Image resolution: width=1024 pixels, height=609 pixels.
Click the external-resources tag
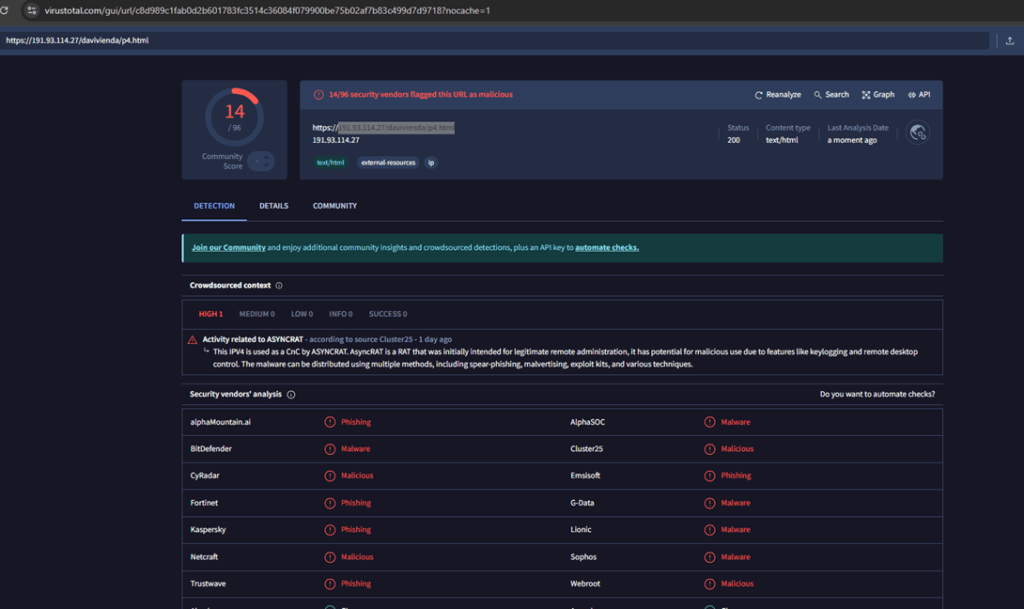click(388, 162)
